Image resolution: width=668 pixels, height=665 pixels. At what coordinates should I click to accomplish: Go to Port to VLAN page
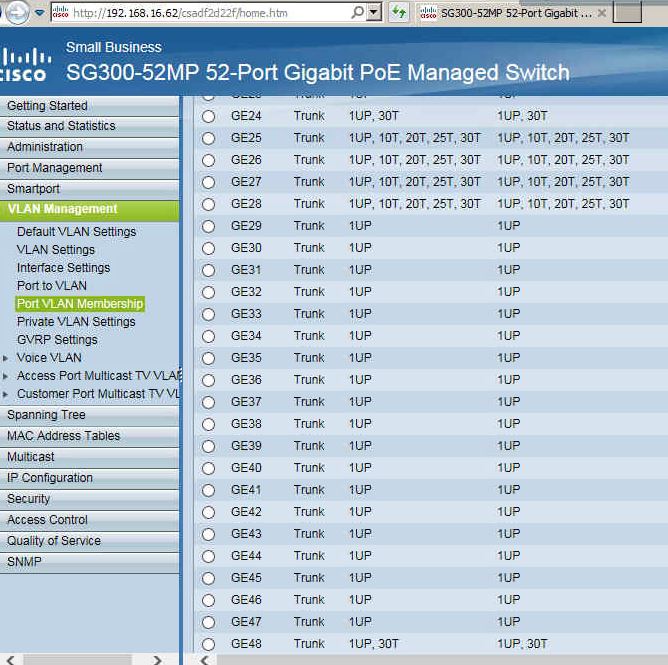pyautogui.click(x=51, y=286)
